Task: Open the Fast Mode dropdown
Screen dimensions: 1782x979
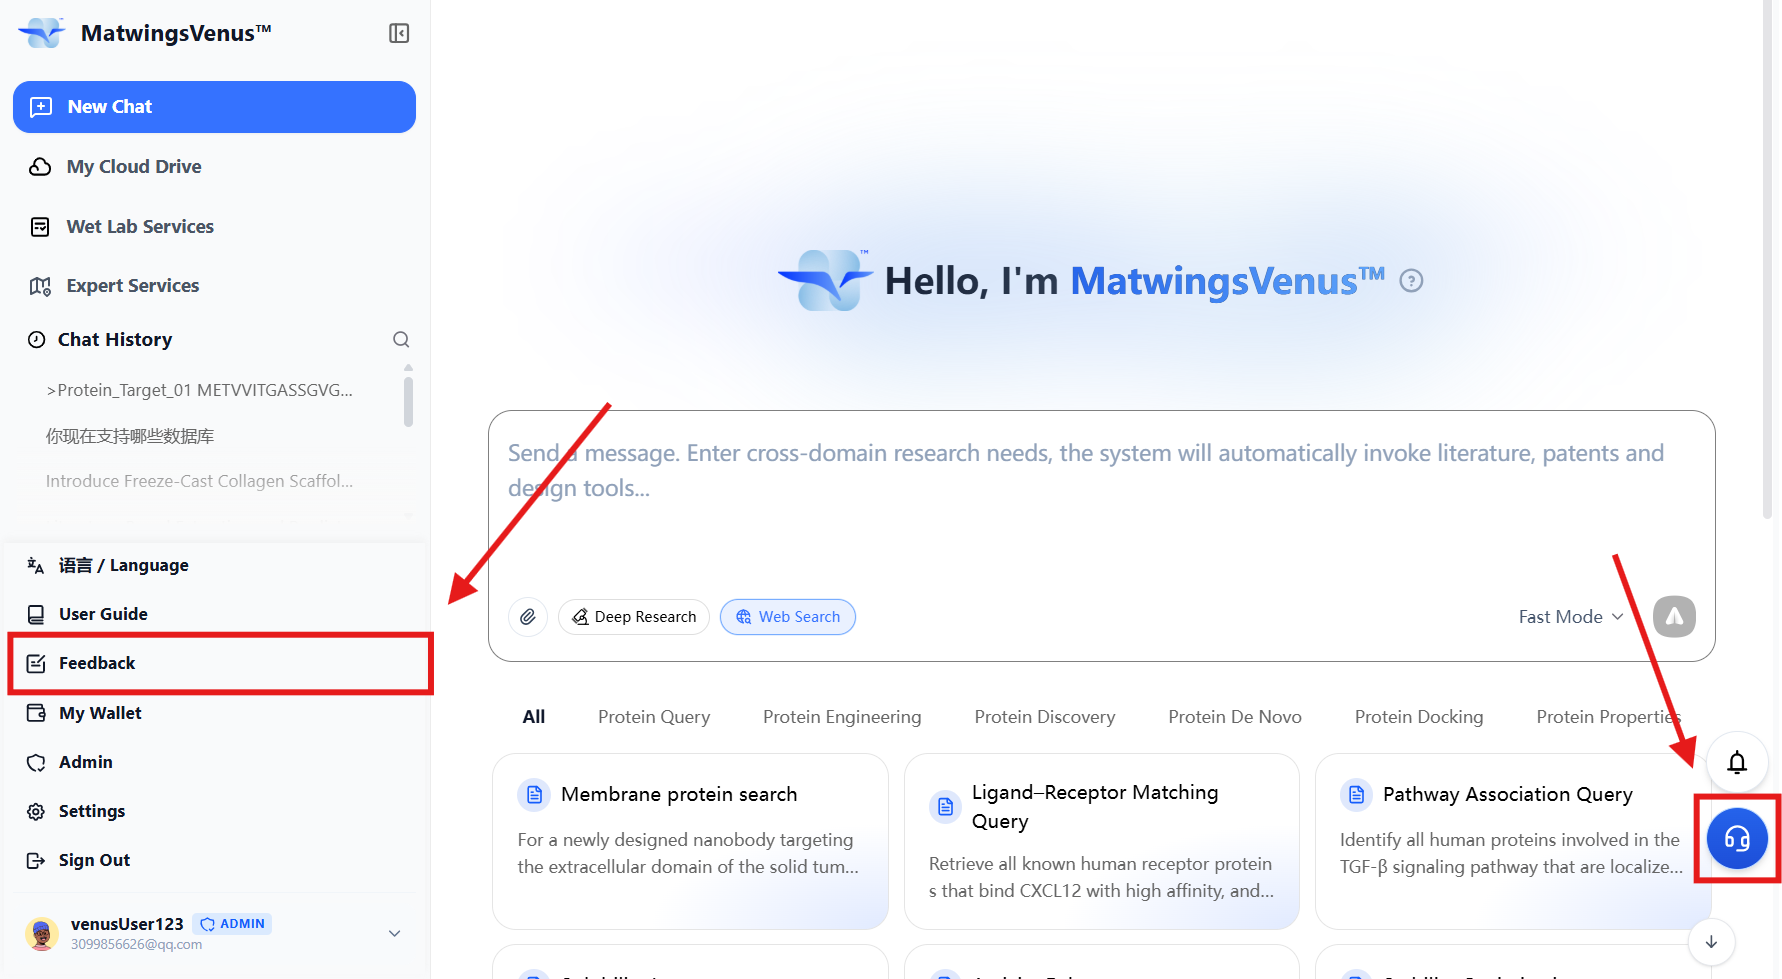Action: pyautogui.click(x=1570, y=617)
